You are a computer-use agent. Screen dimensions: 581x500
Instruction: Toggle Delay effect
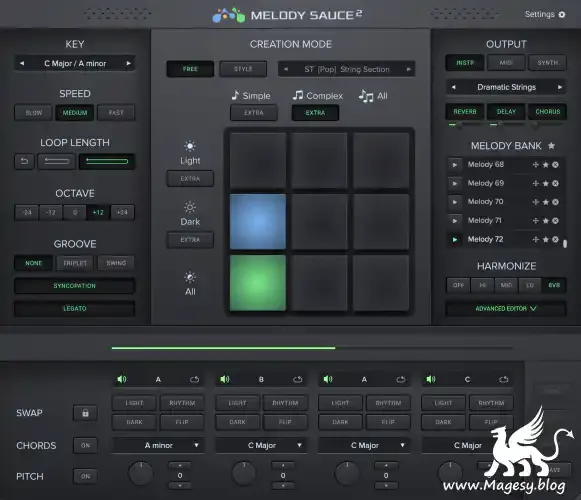506,112
